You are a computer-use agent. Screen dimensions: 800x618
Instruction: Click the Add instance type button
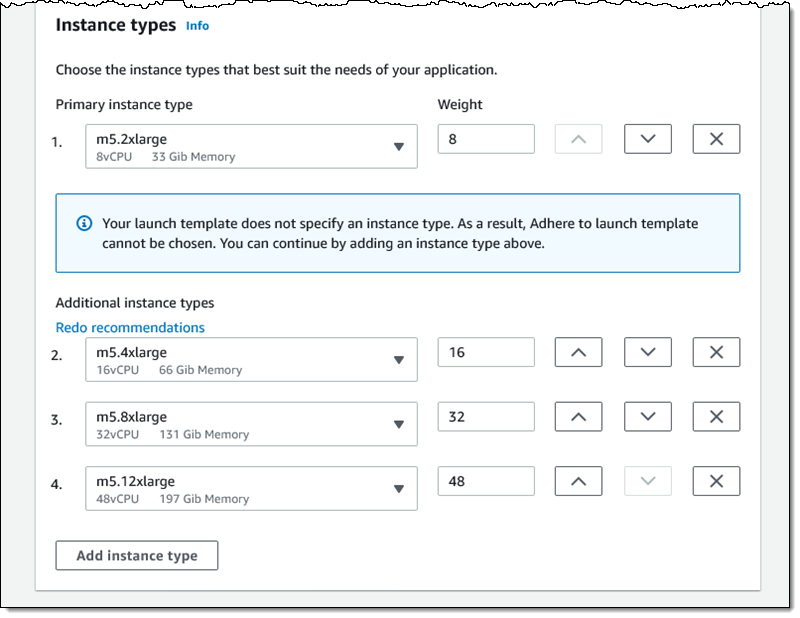tap(137, 556)
